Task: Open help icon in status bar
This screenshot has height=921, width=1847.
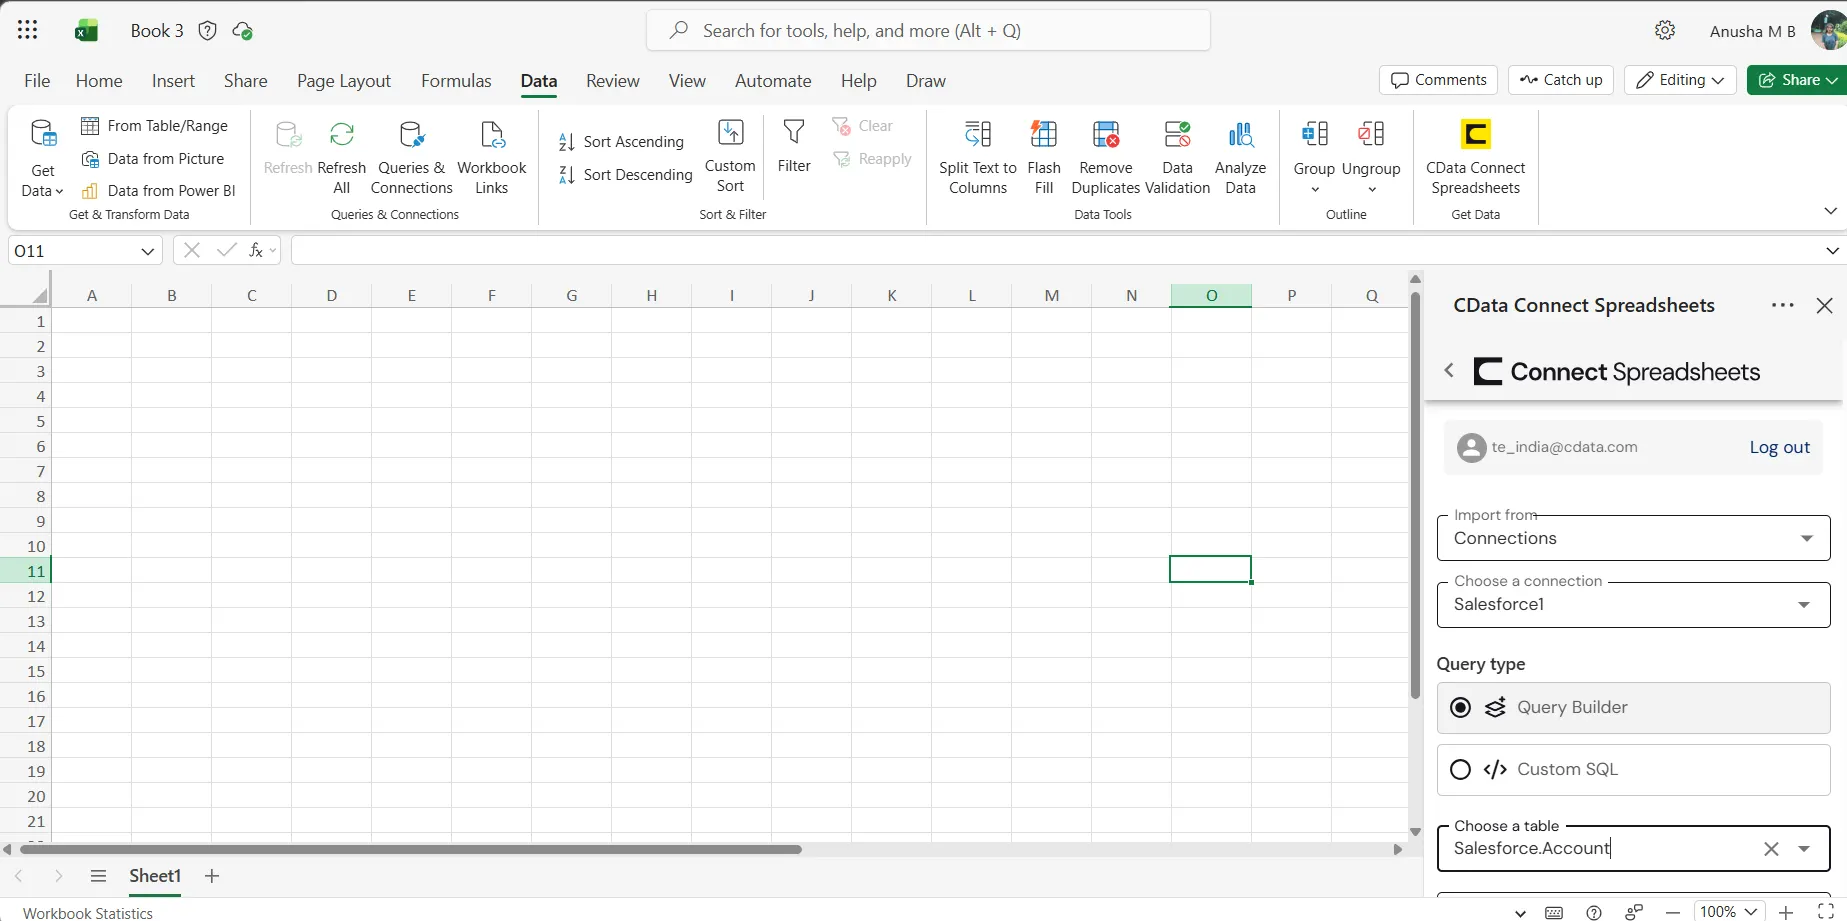Action: point(1594,912)
